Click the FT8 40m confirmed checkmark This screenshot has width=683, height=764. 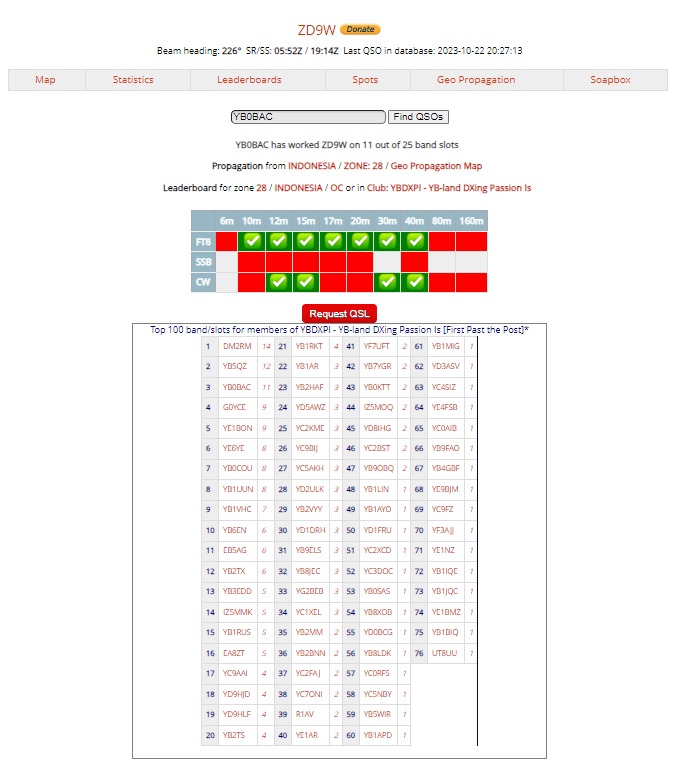pos(416,241)
